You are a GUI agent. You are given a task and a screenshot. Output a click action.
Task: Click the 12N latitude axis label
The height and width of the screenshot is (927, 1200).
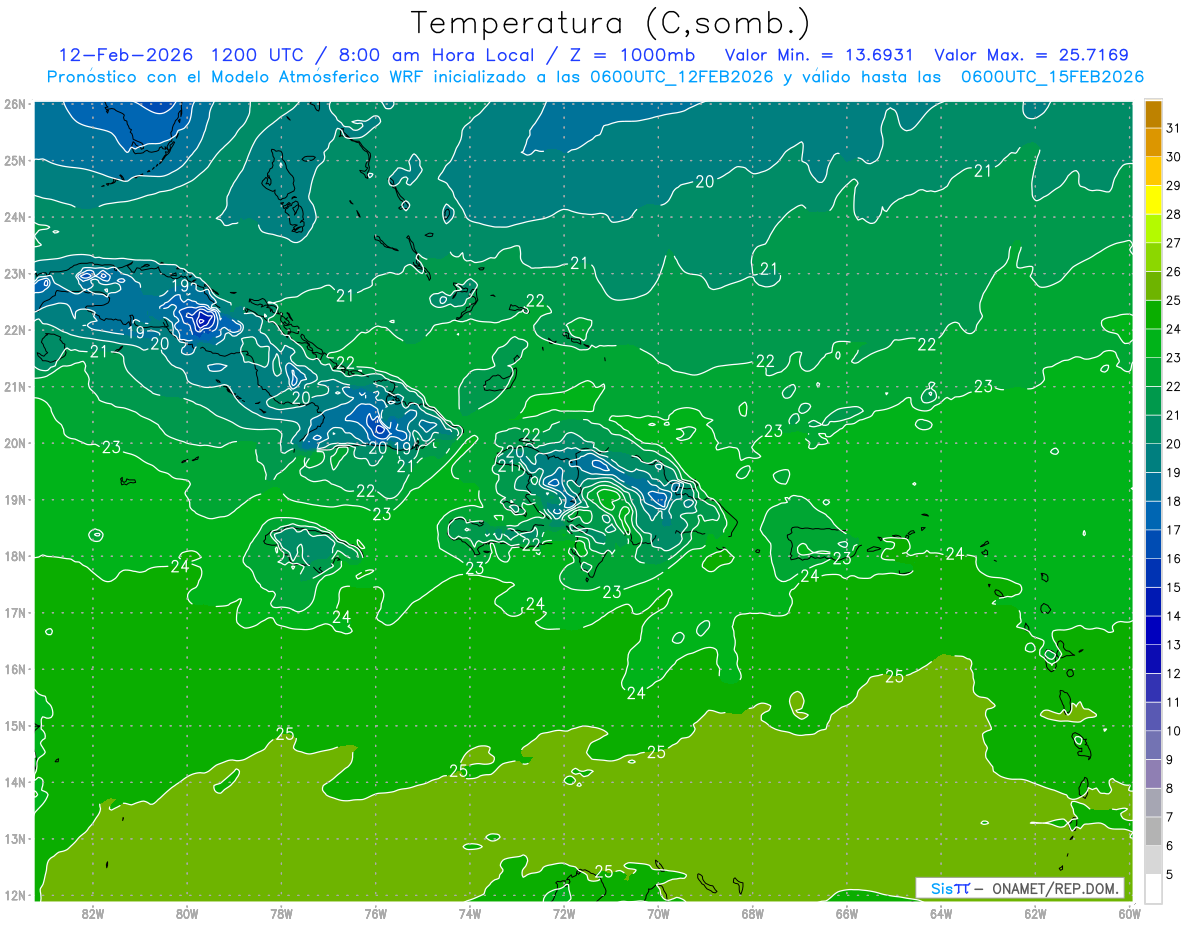15,895
